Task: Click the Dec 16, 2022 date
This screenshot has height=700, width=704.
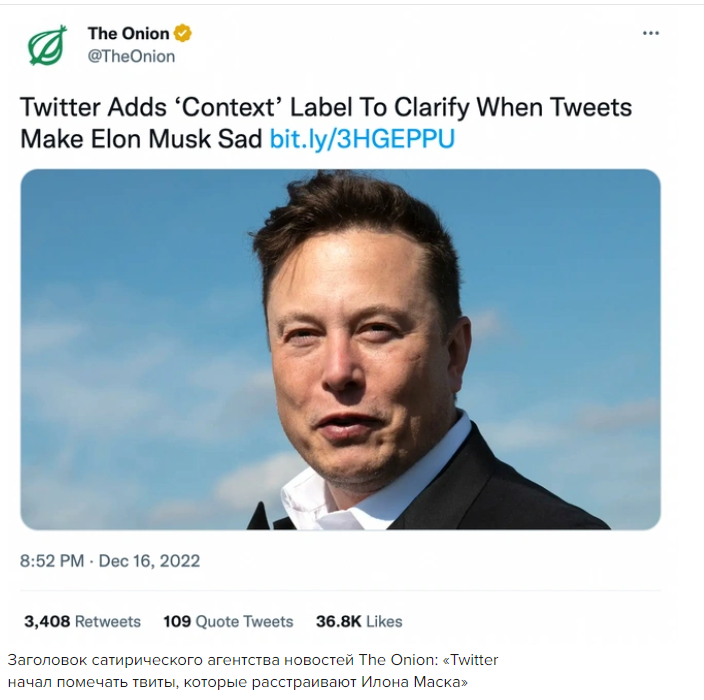Action: click(x=151, y=561)
